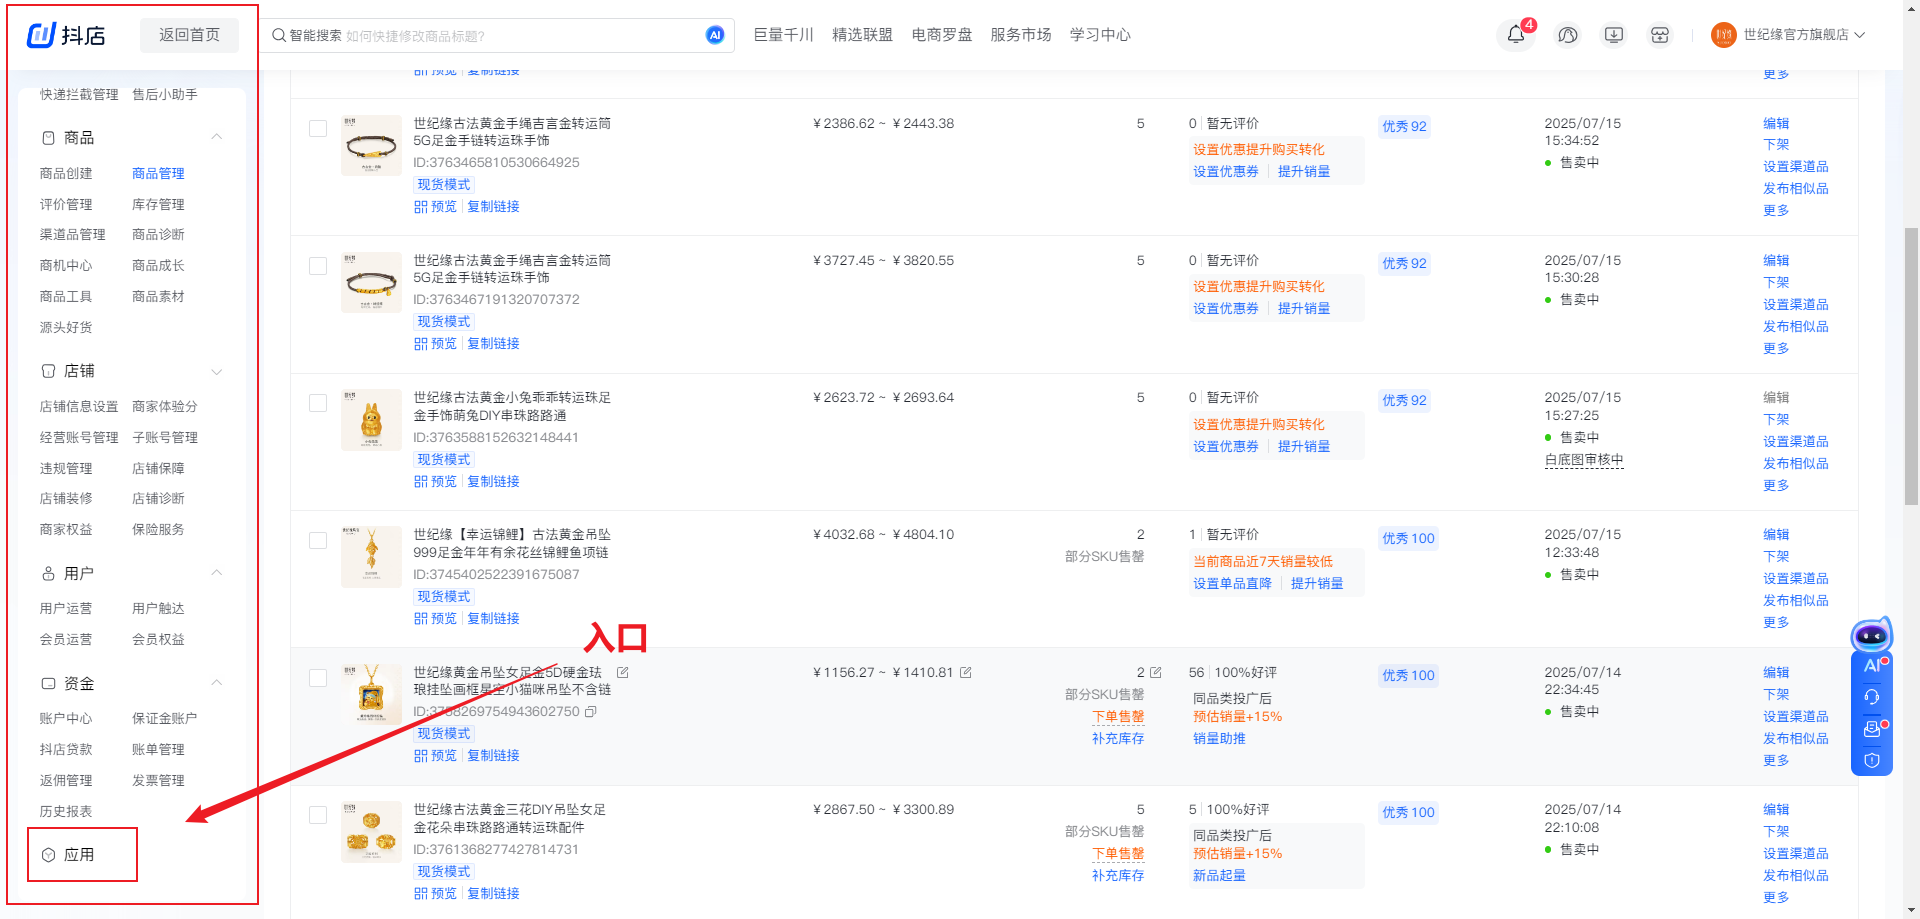Click the 返回首页 button
The width and height of the screenshot is (1920, 919).
(x=189, y=35)
